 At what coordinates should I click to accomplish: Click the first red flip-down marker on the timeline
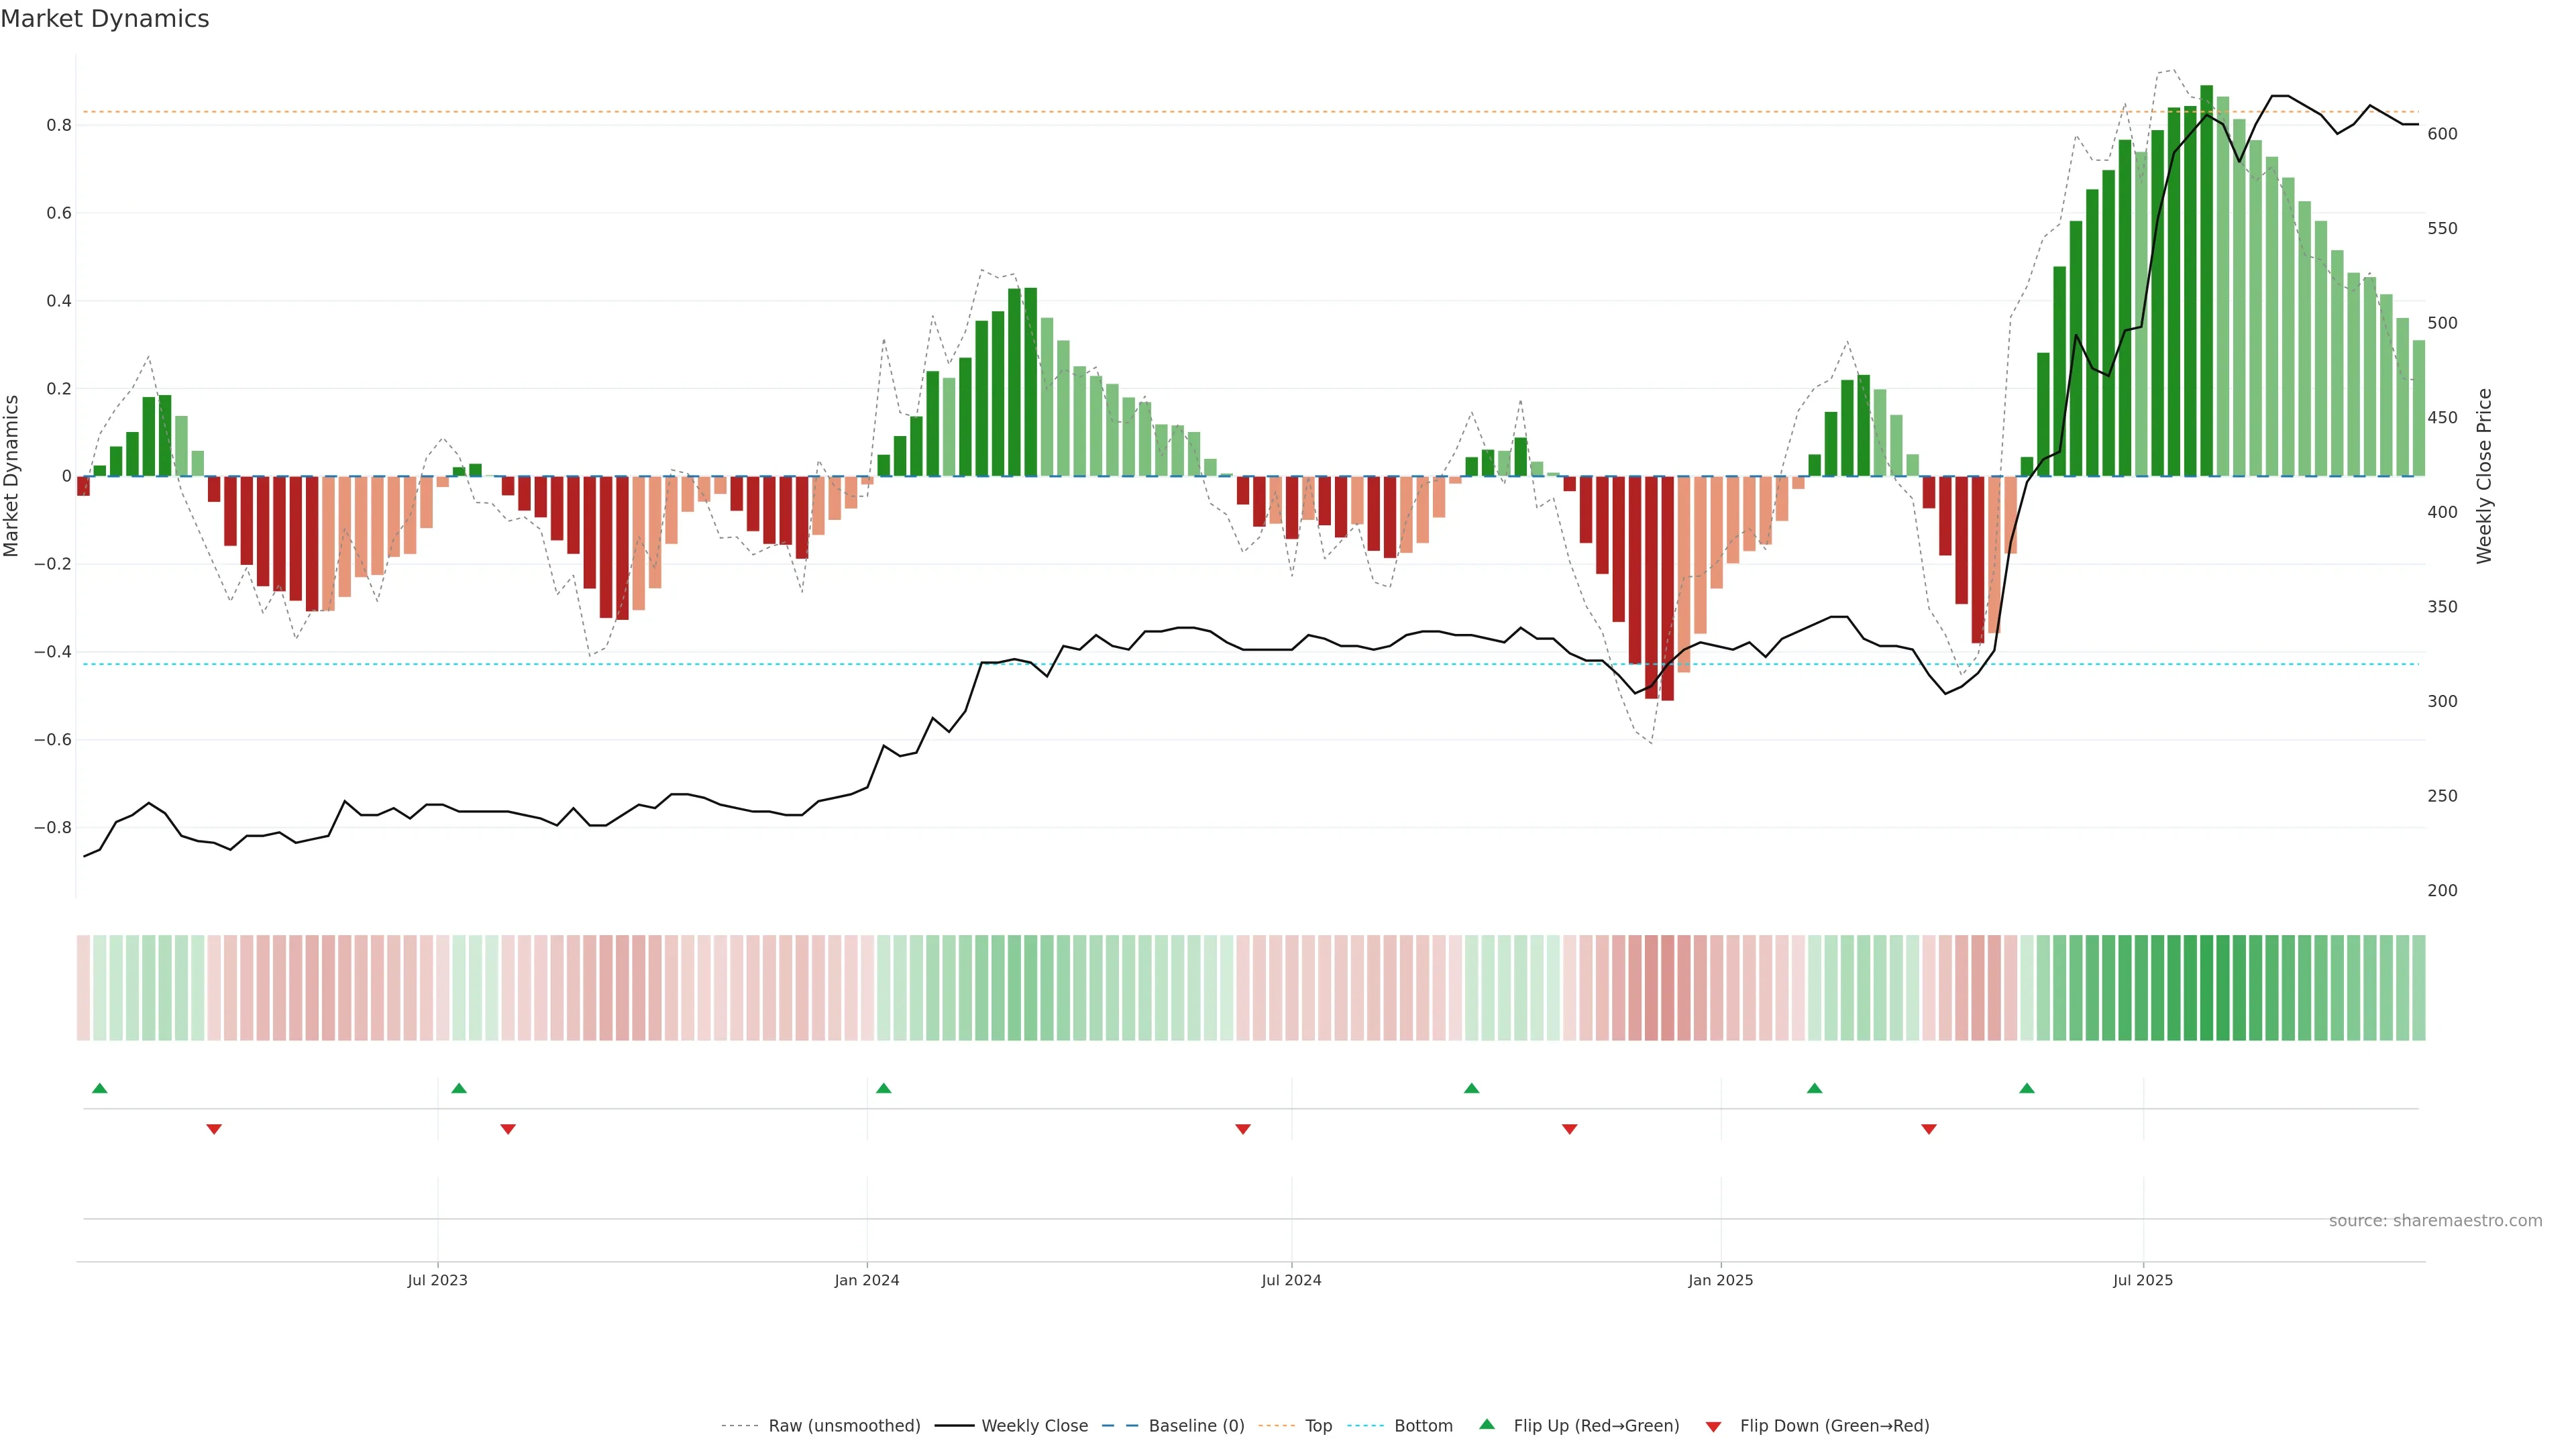(213, 1129)
